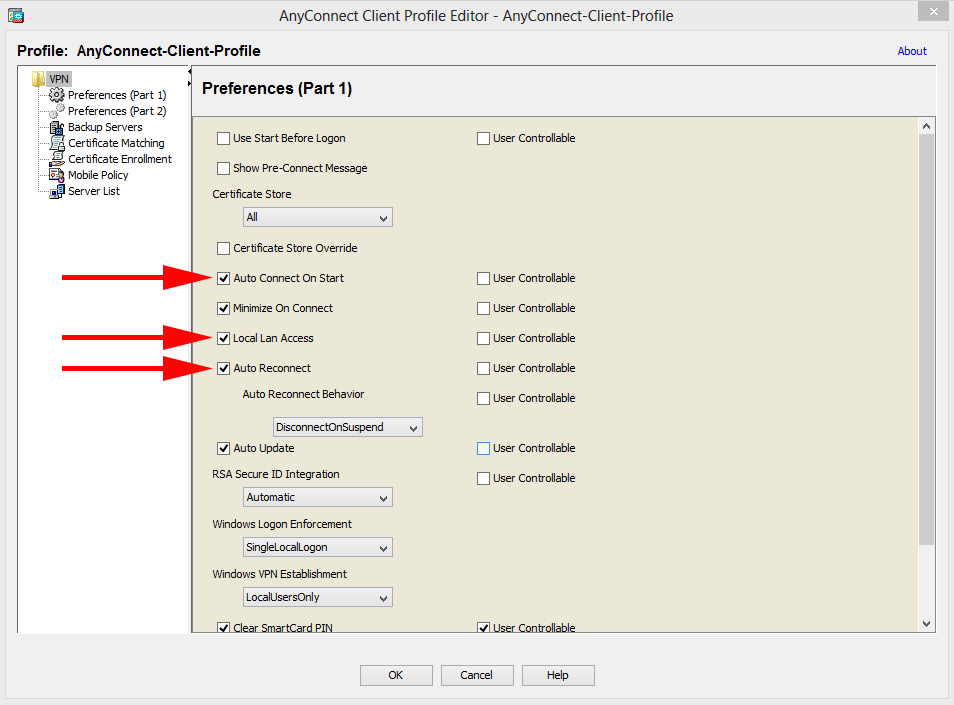Open the DisconnectOnSuspend dropdown
The height and width of the screenshot is (705, 954).
(347, 427)
